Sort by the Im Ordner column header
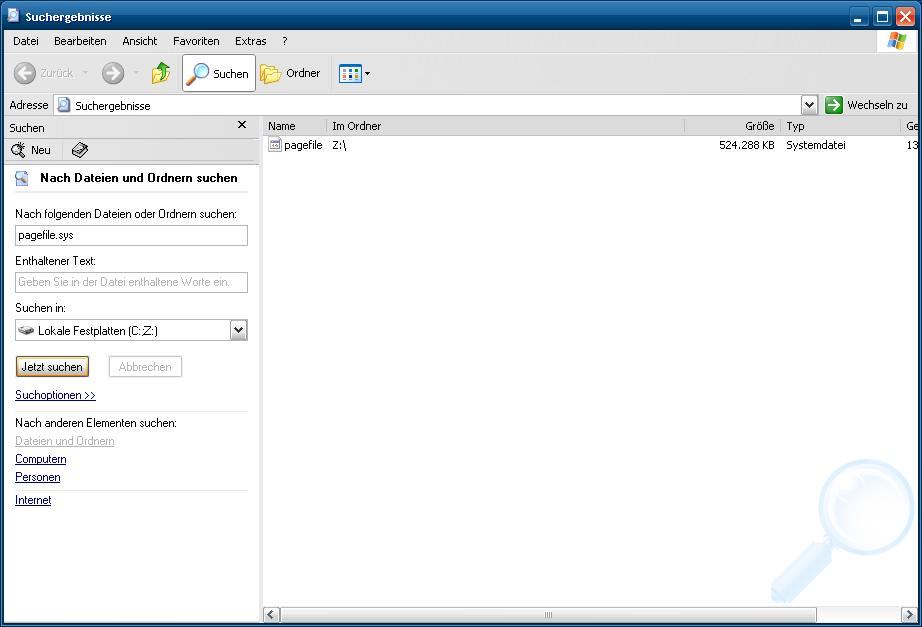Viewport: 922px width, 627px height. point(506,126)
